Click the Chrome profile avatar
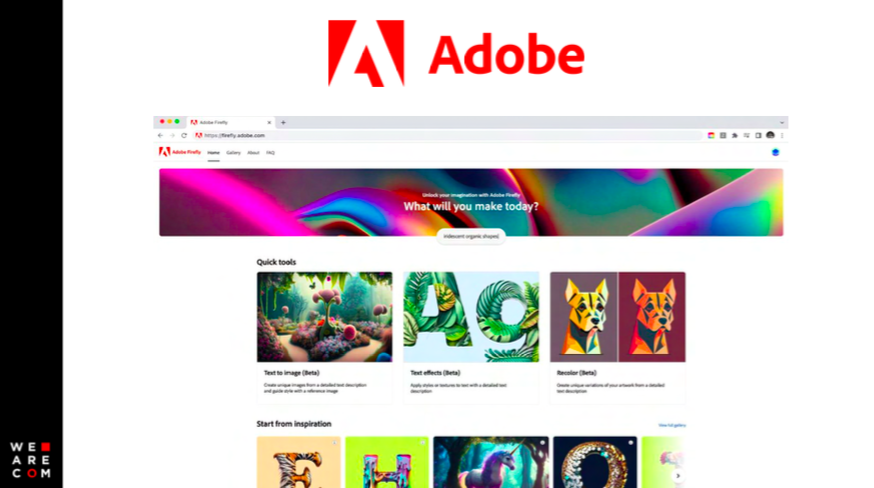 770,135
